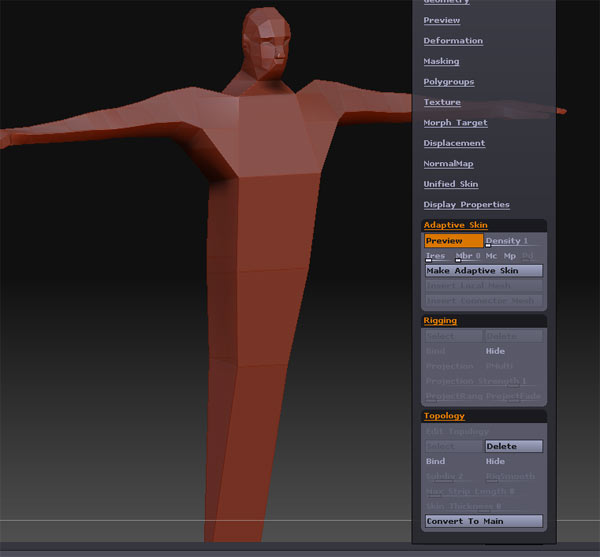Open the Masking sub-palette
The image size is (600, 557).
441,61
